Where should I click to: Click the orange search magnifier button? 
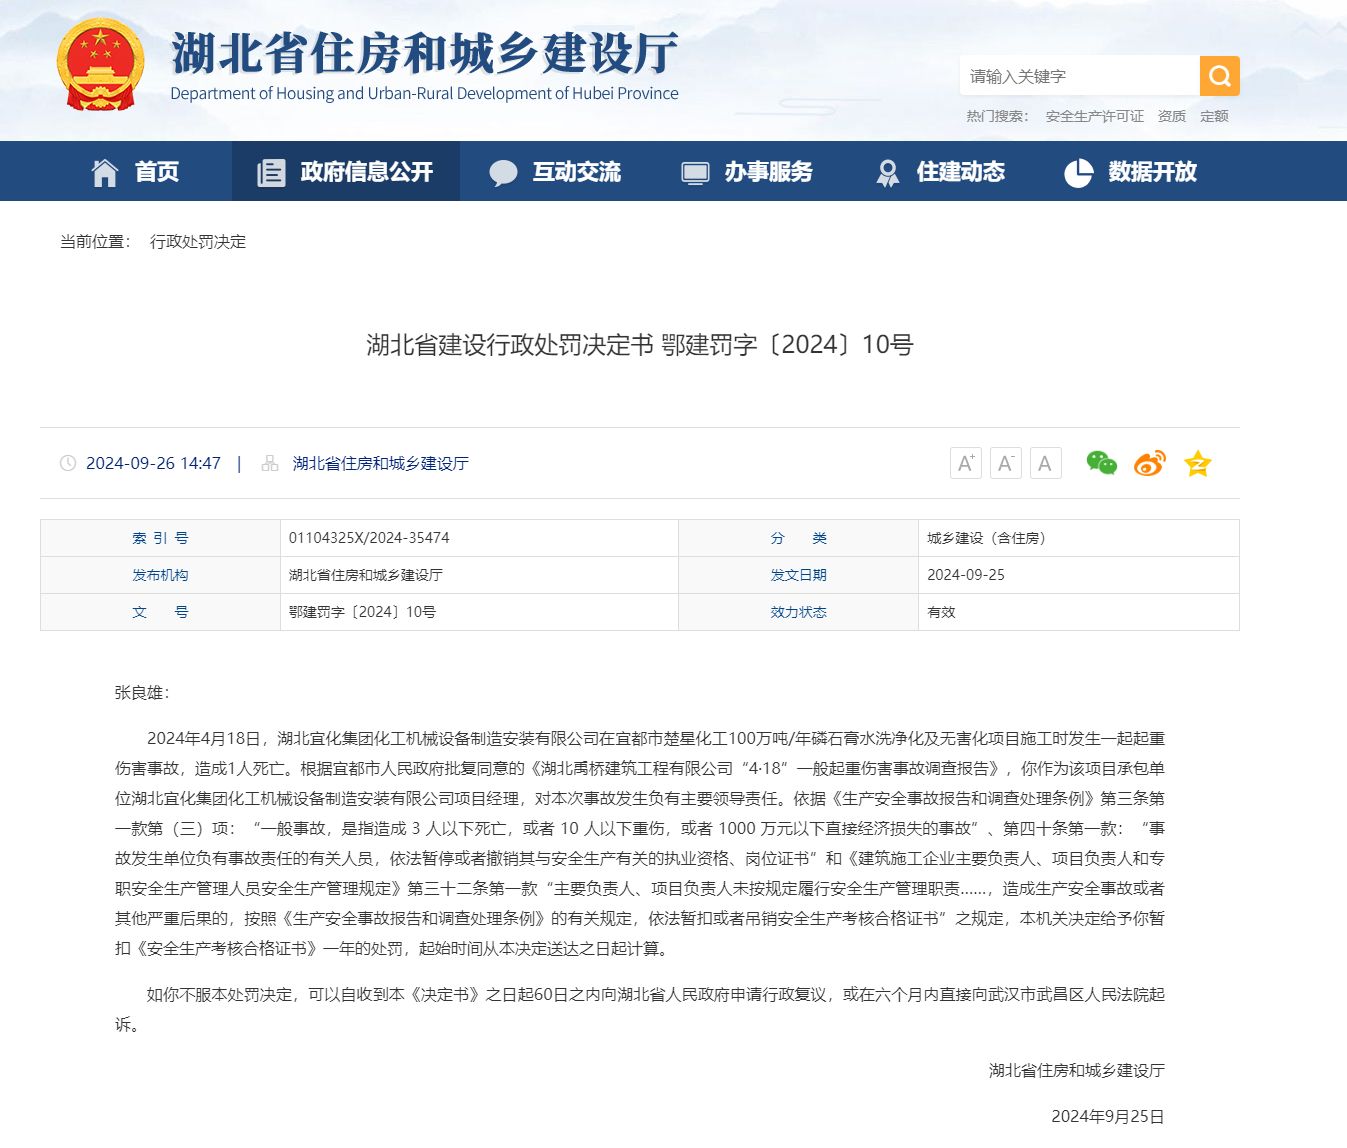[x=1219, y=76]
